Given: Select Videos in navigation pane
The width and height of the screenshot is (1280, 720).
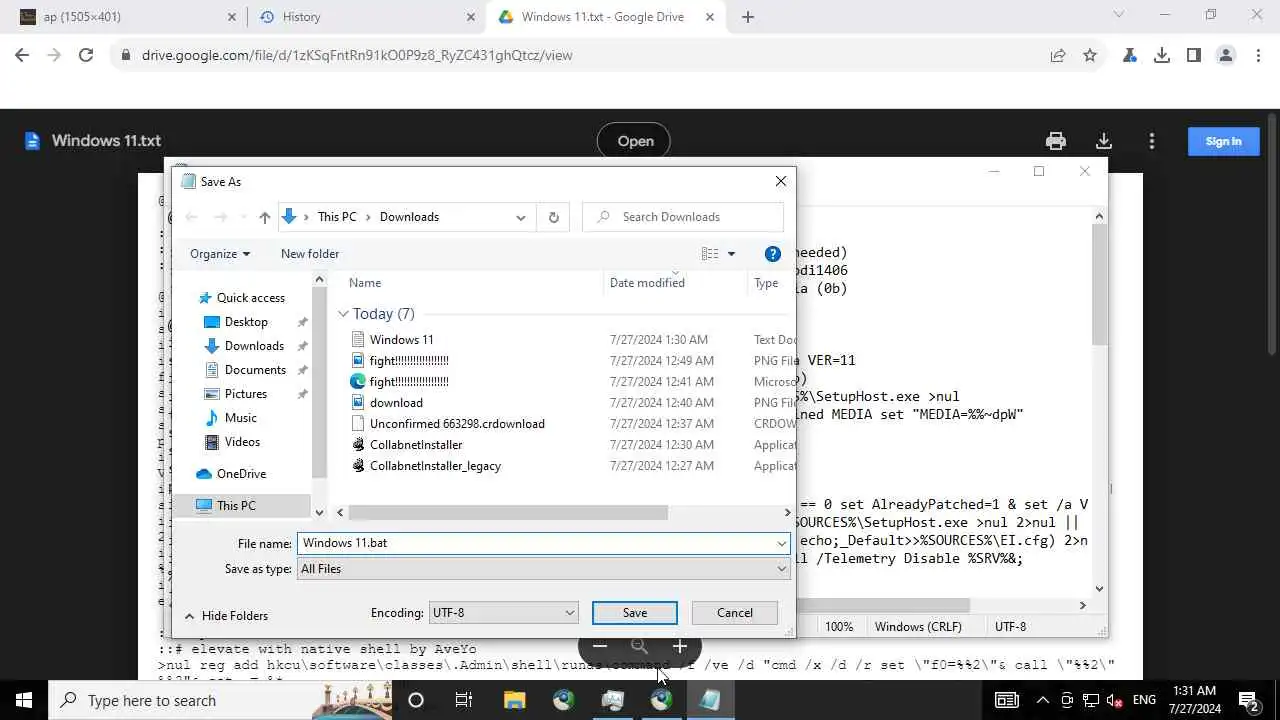Looking at the screenshot, I should point(242,442).
